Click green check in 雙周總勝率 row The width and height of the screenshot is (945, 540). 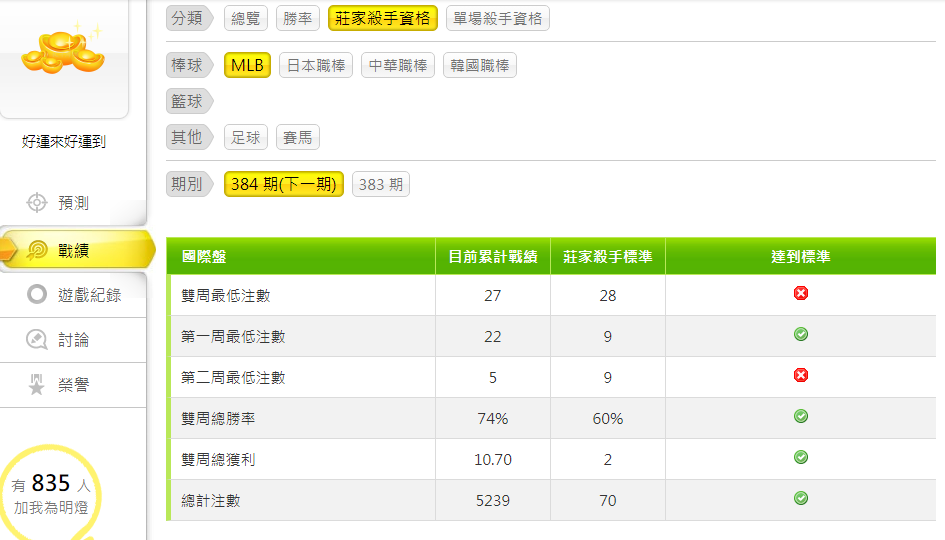tap(800, 416)
